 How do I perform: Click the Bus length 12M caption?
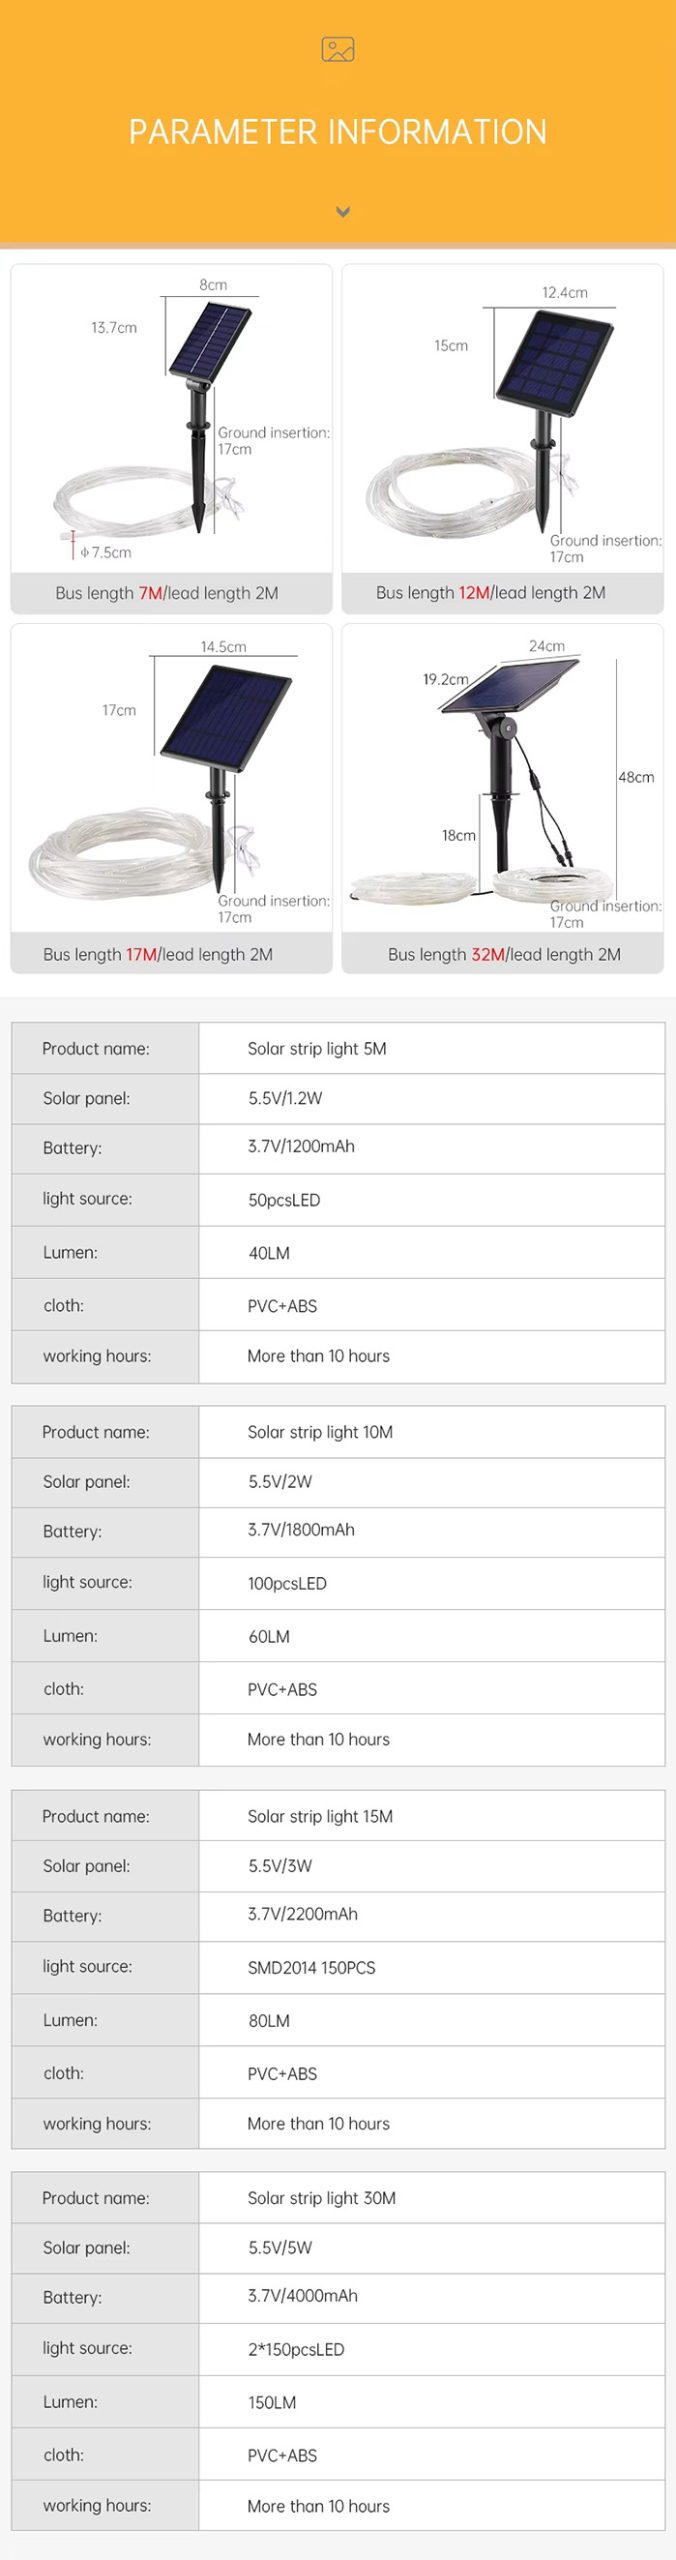click(x=491, y=593)
